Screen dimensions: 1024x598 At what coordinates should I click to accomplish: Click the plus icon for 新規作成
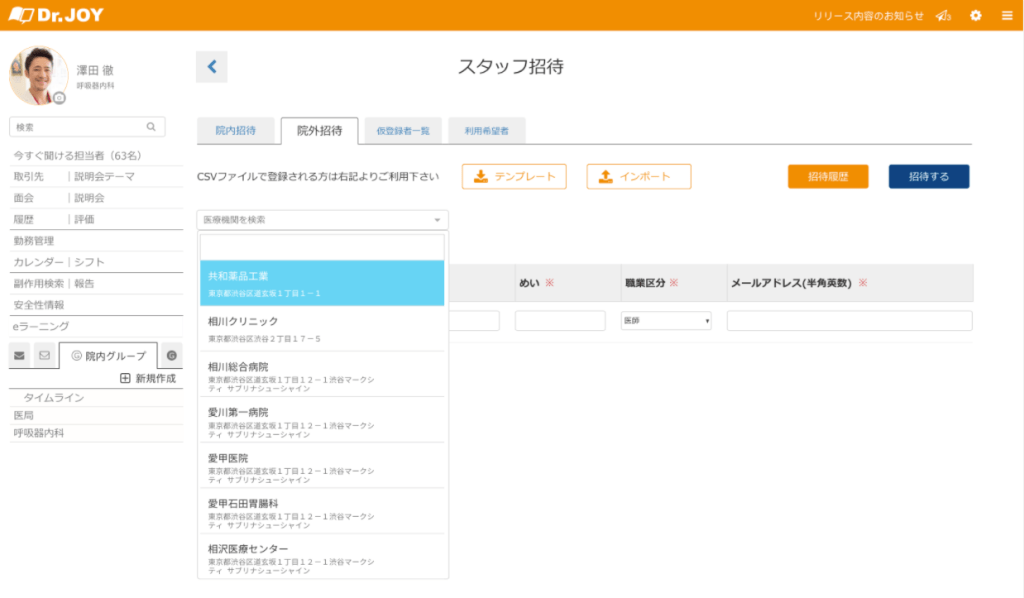[125, 378]
